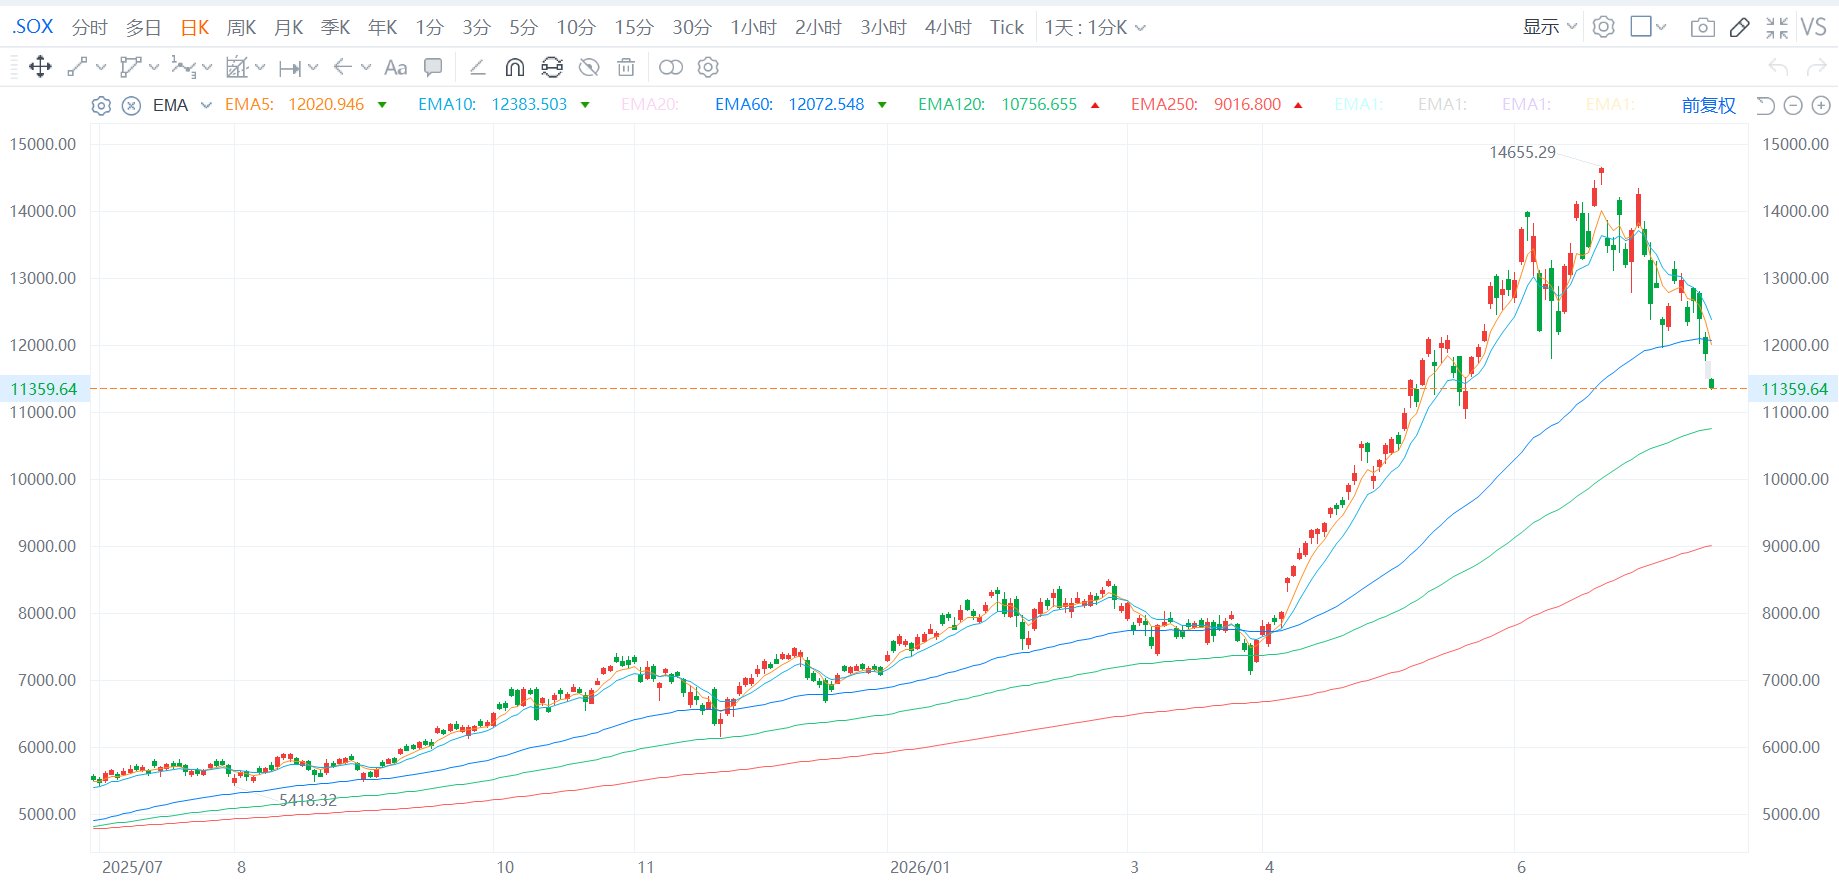Expand the measurement tool dropdown
Image resolution: width=1839 pixels, height=882 pixels.
[260, 68]
